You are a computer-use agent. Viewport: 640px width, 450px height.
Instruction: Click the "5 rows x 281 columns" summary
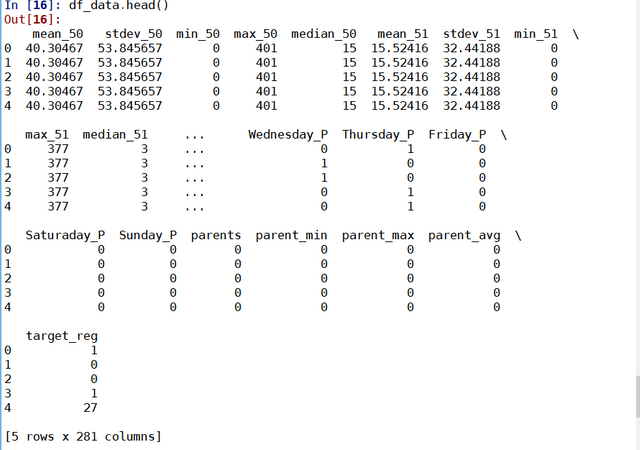coord(83,436)
